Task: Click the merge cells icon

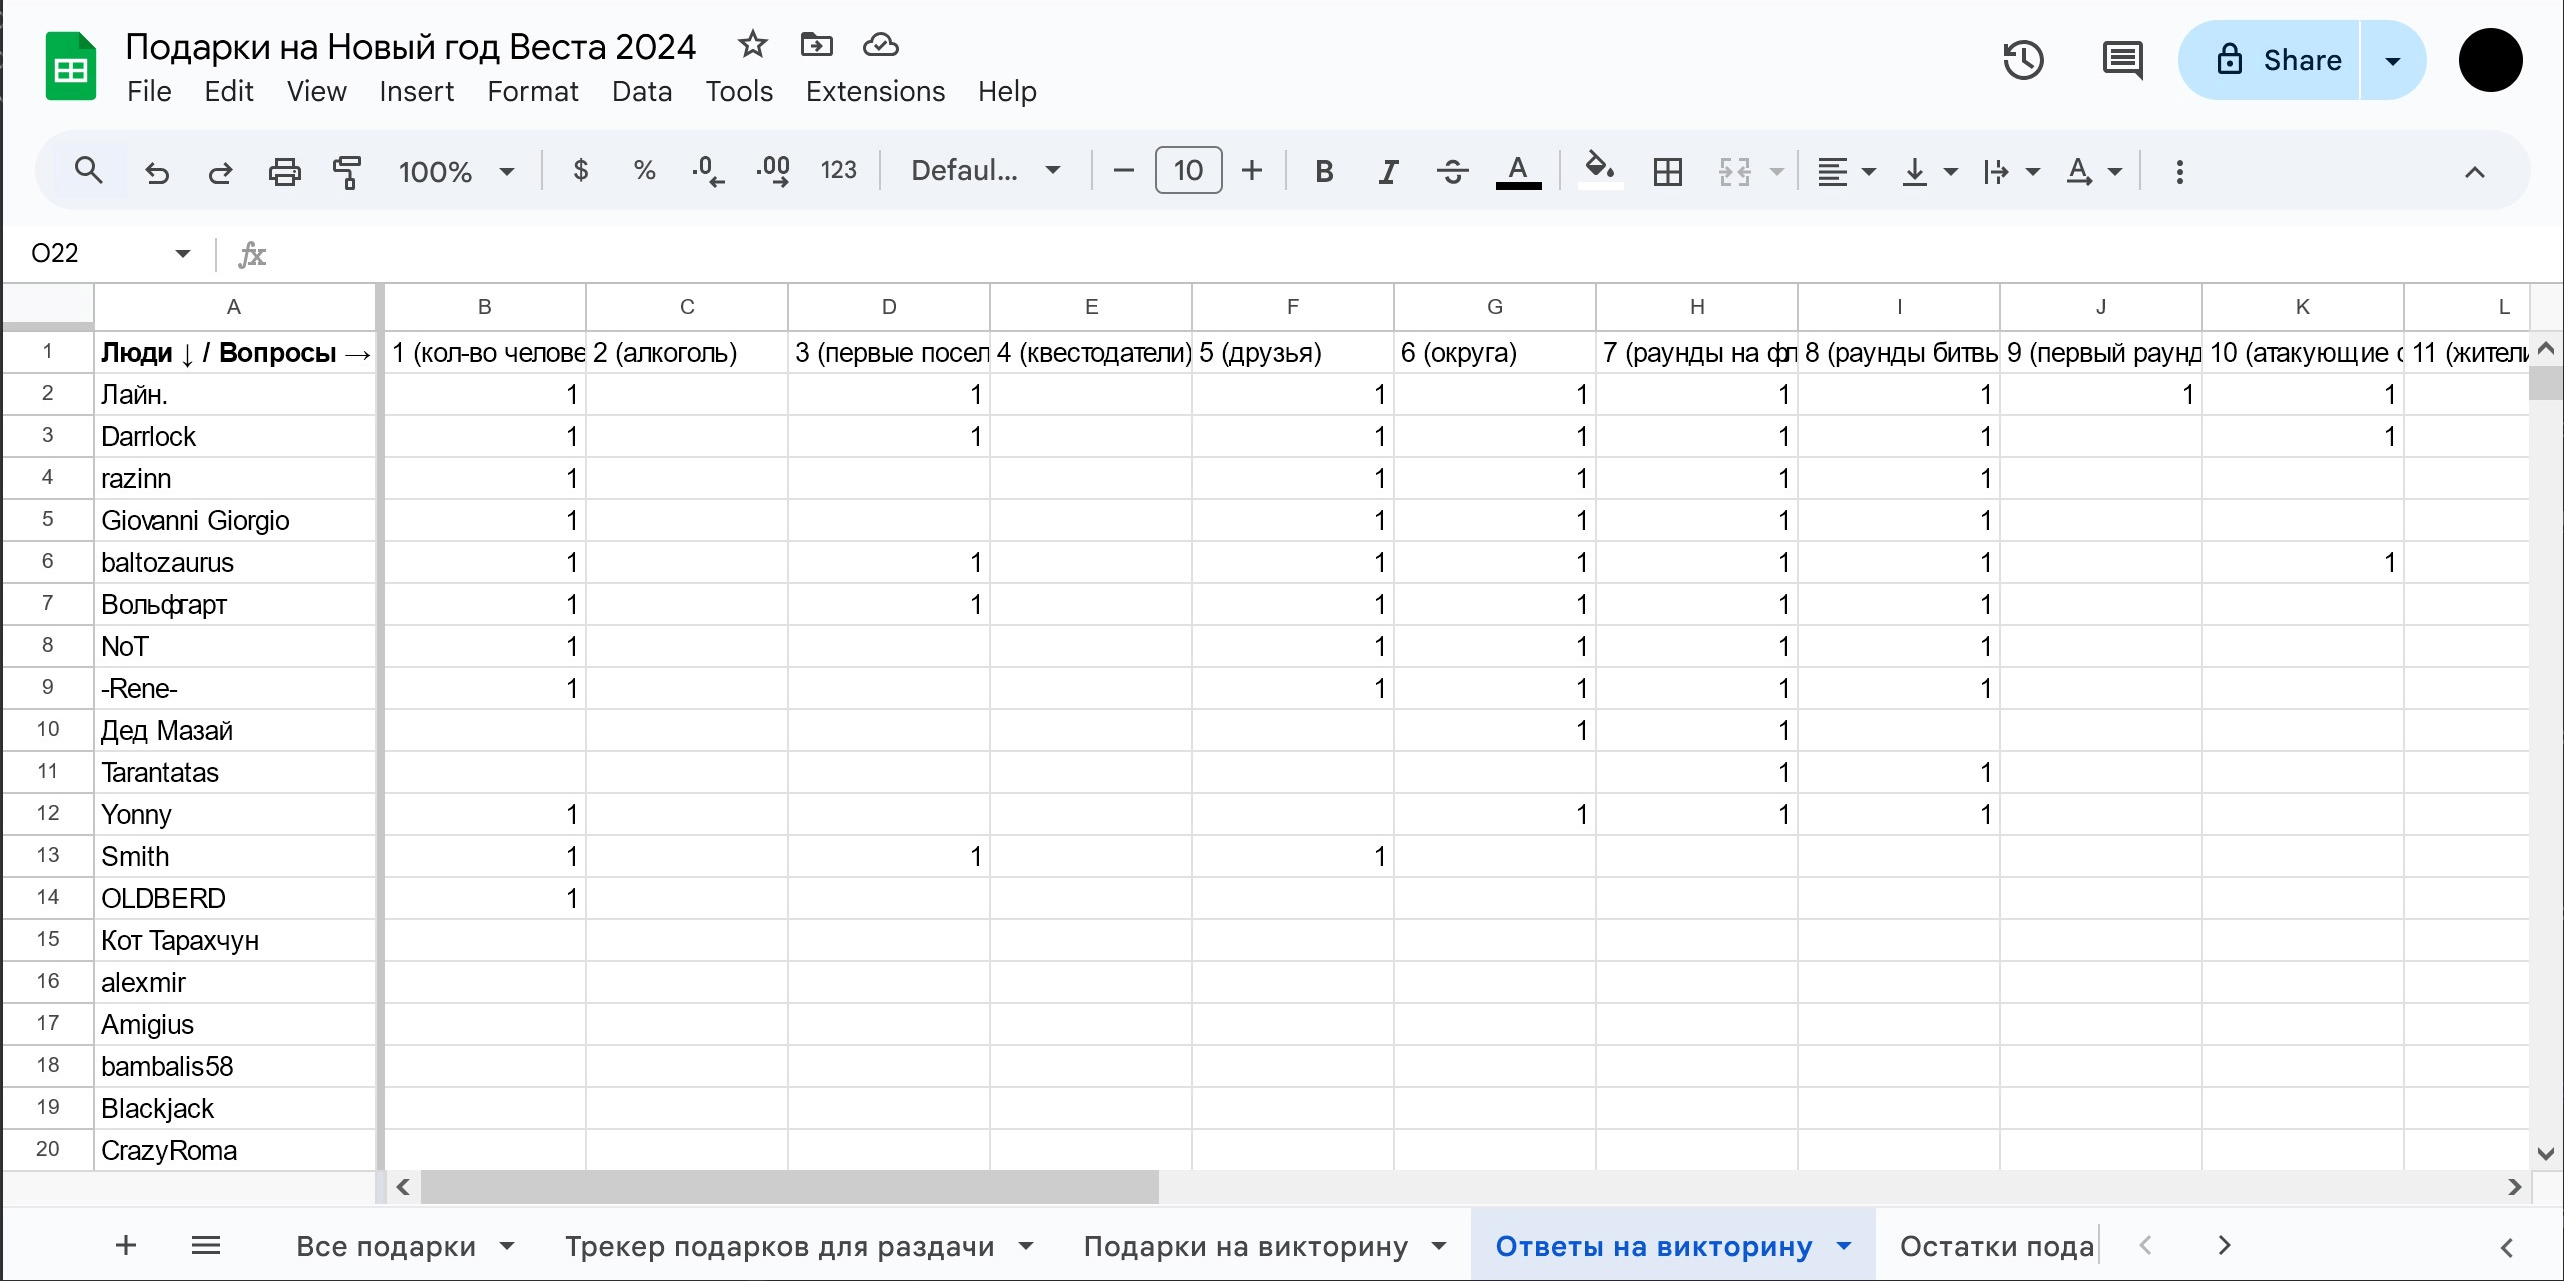Action: point(1734,172)
